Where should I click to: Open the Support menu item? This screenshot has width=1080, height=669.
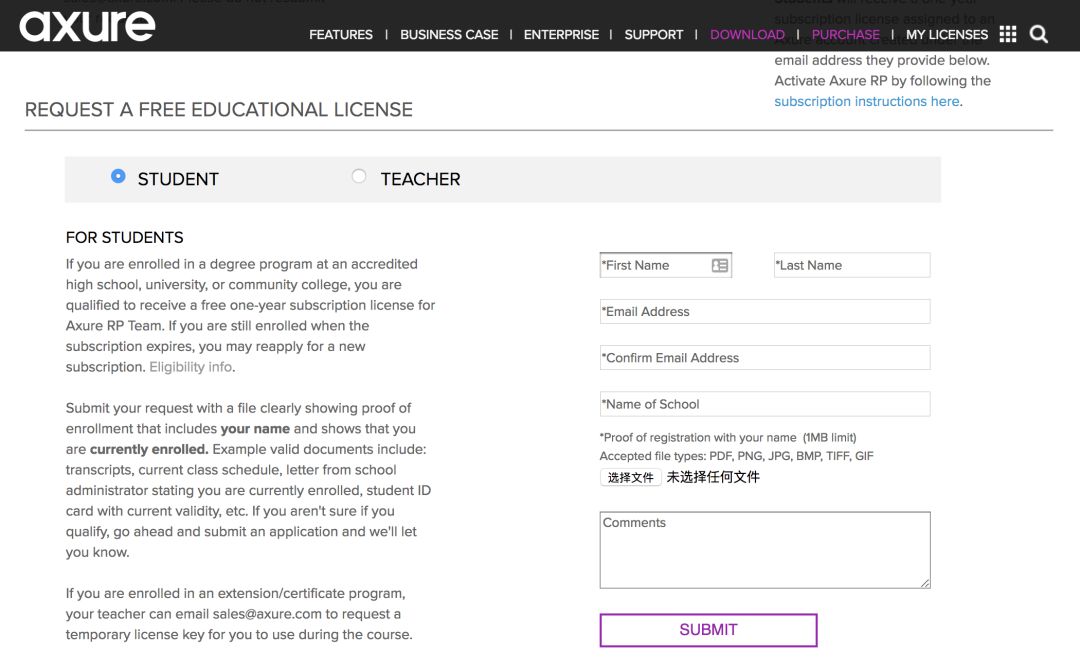(654, 34)
